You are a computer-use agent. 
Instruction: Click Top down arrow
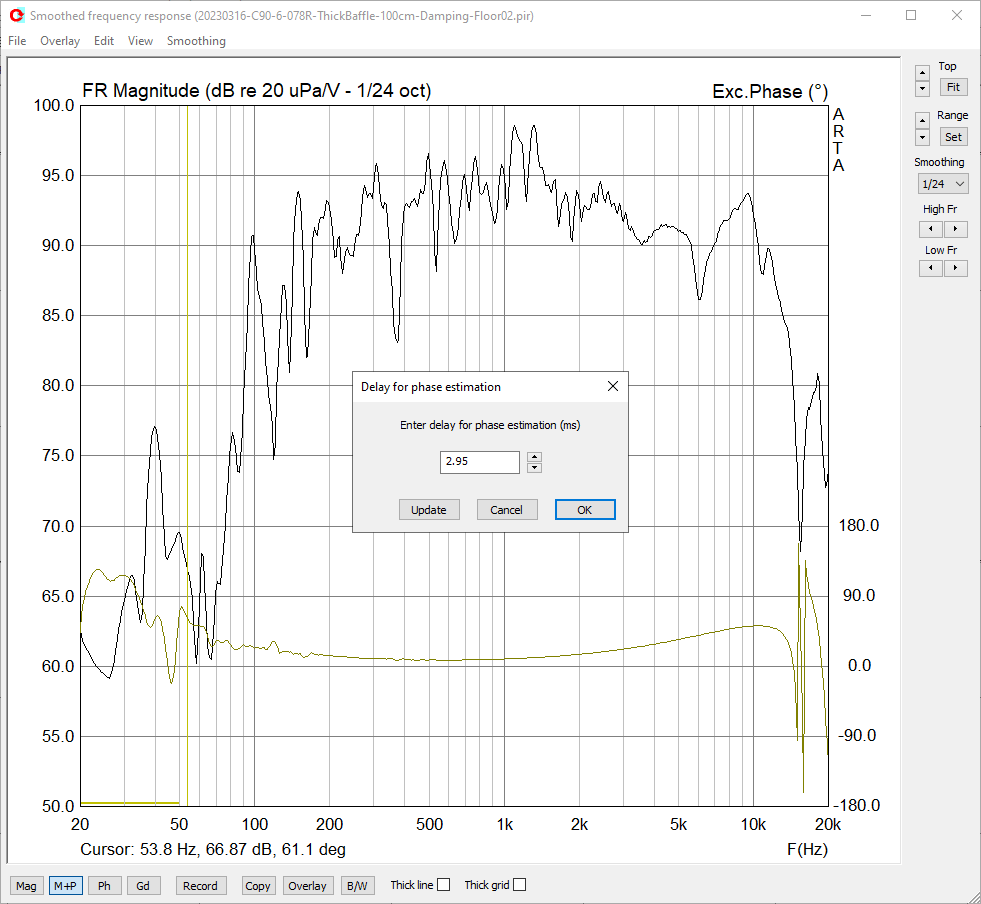[922, 88]
